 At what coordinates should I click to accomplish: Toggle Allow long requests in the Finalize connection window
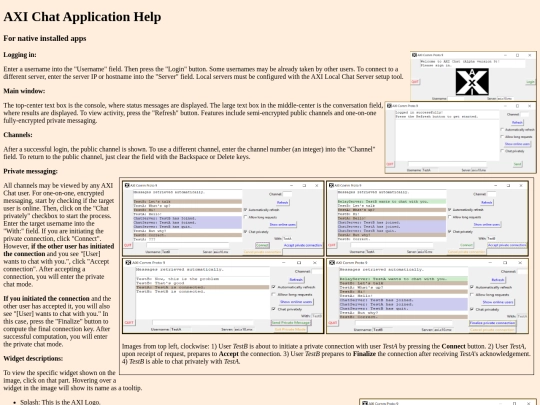[x=472, y=294]
